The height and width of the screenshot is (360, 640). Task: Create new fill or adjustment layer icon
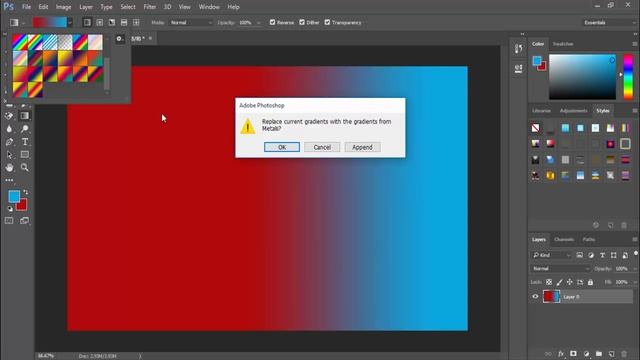(x=586, y=353)
